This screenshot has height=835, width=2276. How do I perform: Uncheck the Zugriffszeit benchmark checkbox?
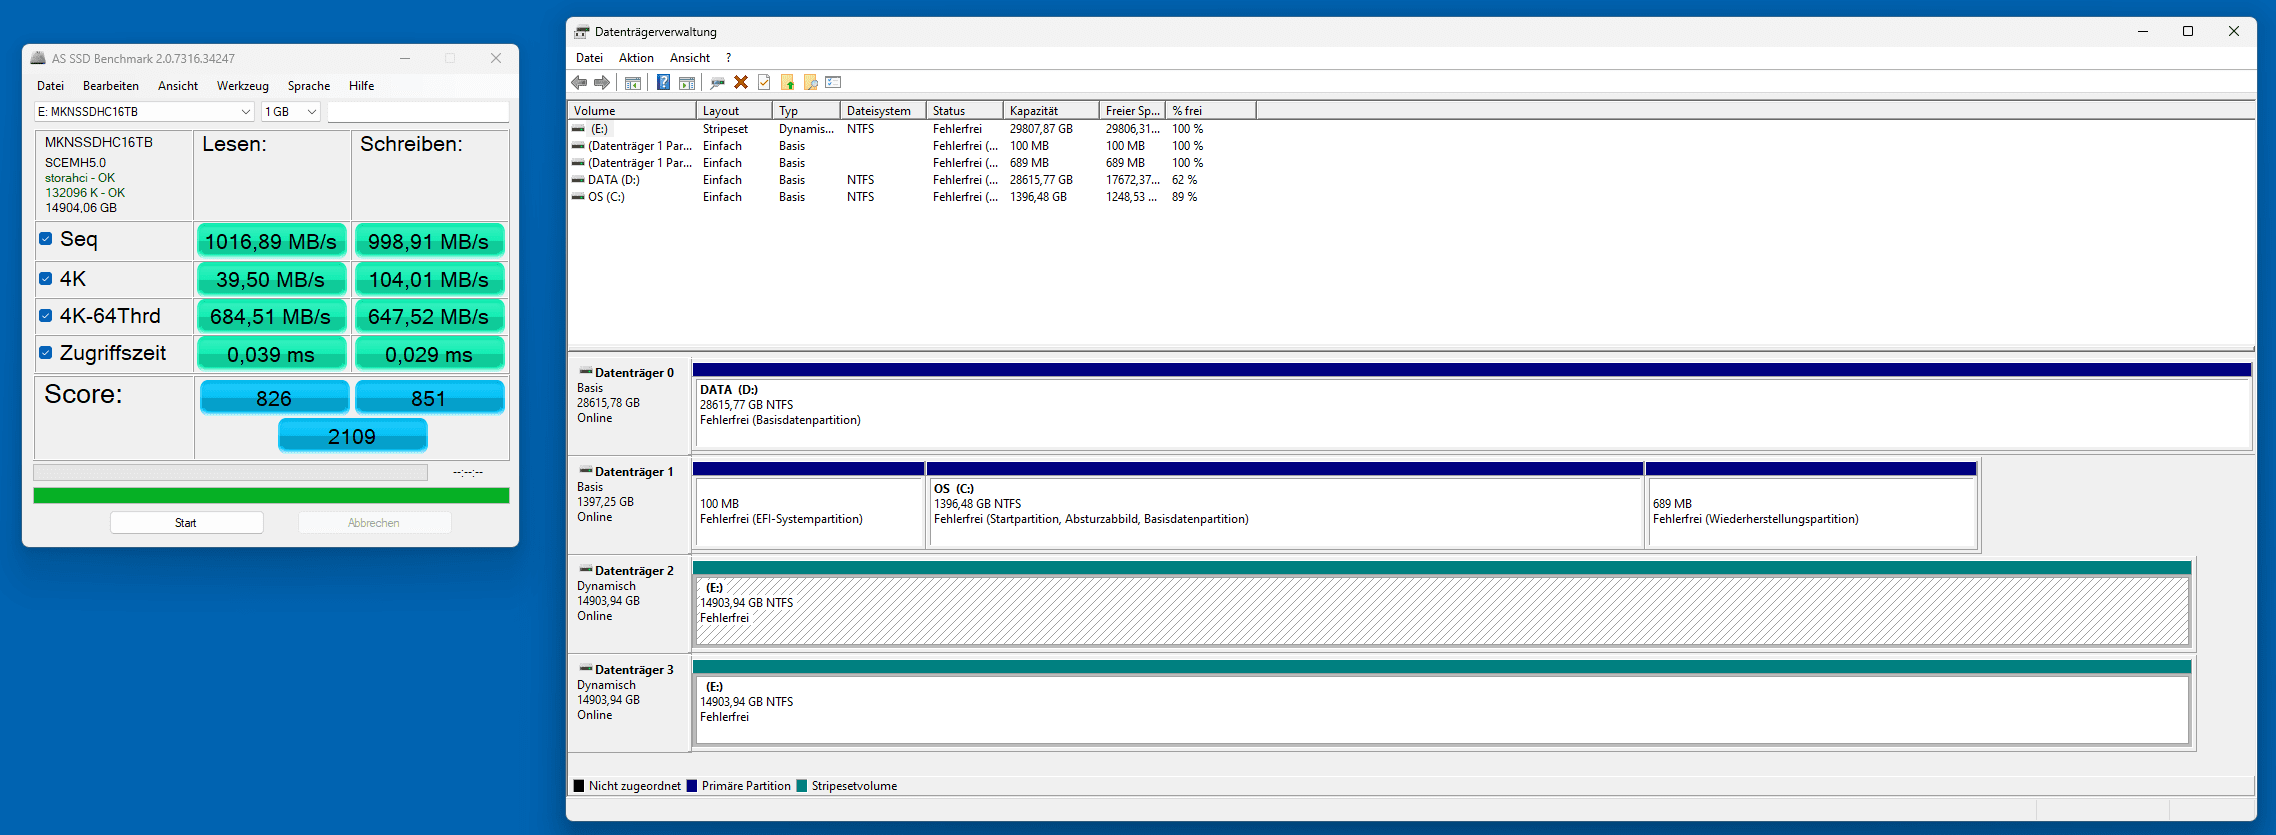tap(46, 353)
